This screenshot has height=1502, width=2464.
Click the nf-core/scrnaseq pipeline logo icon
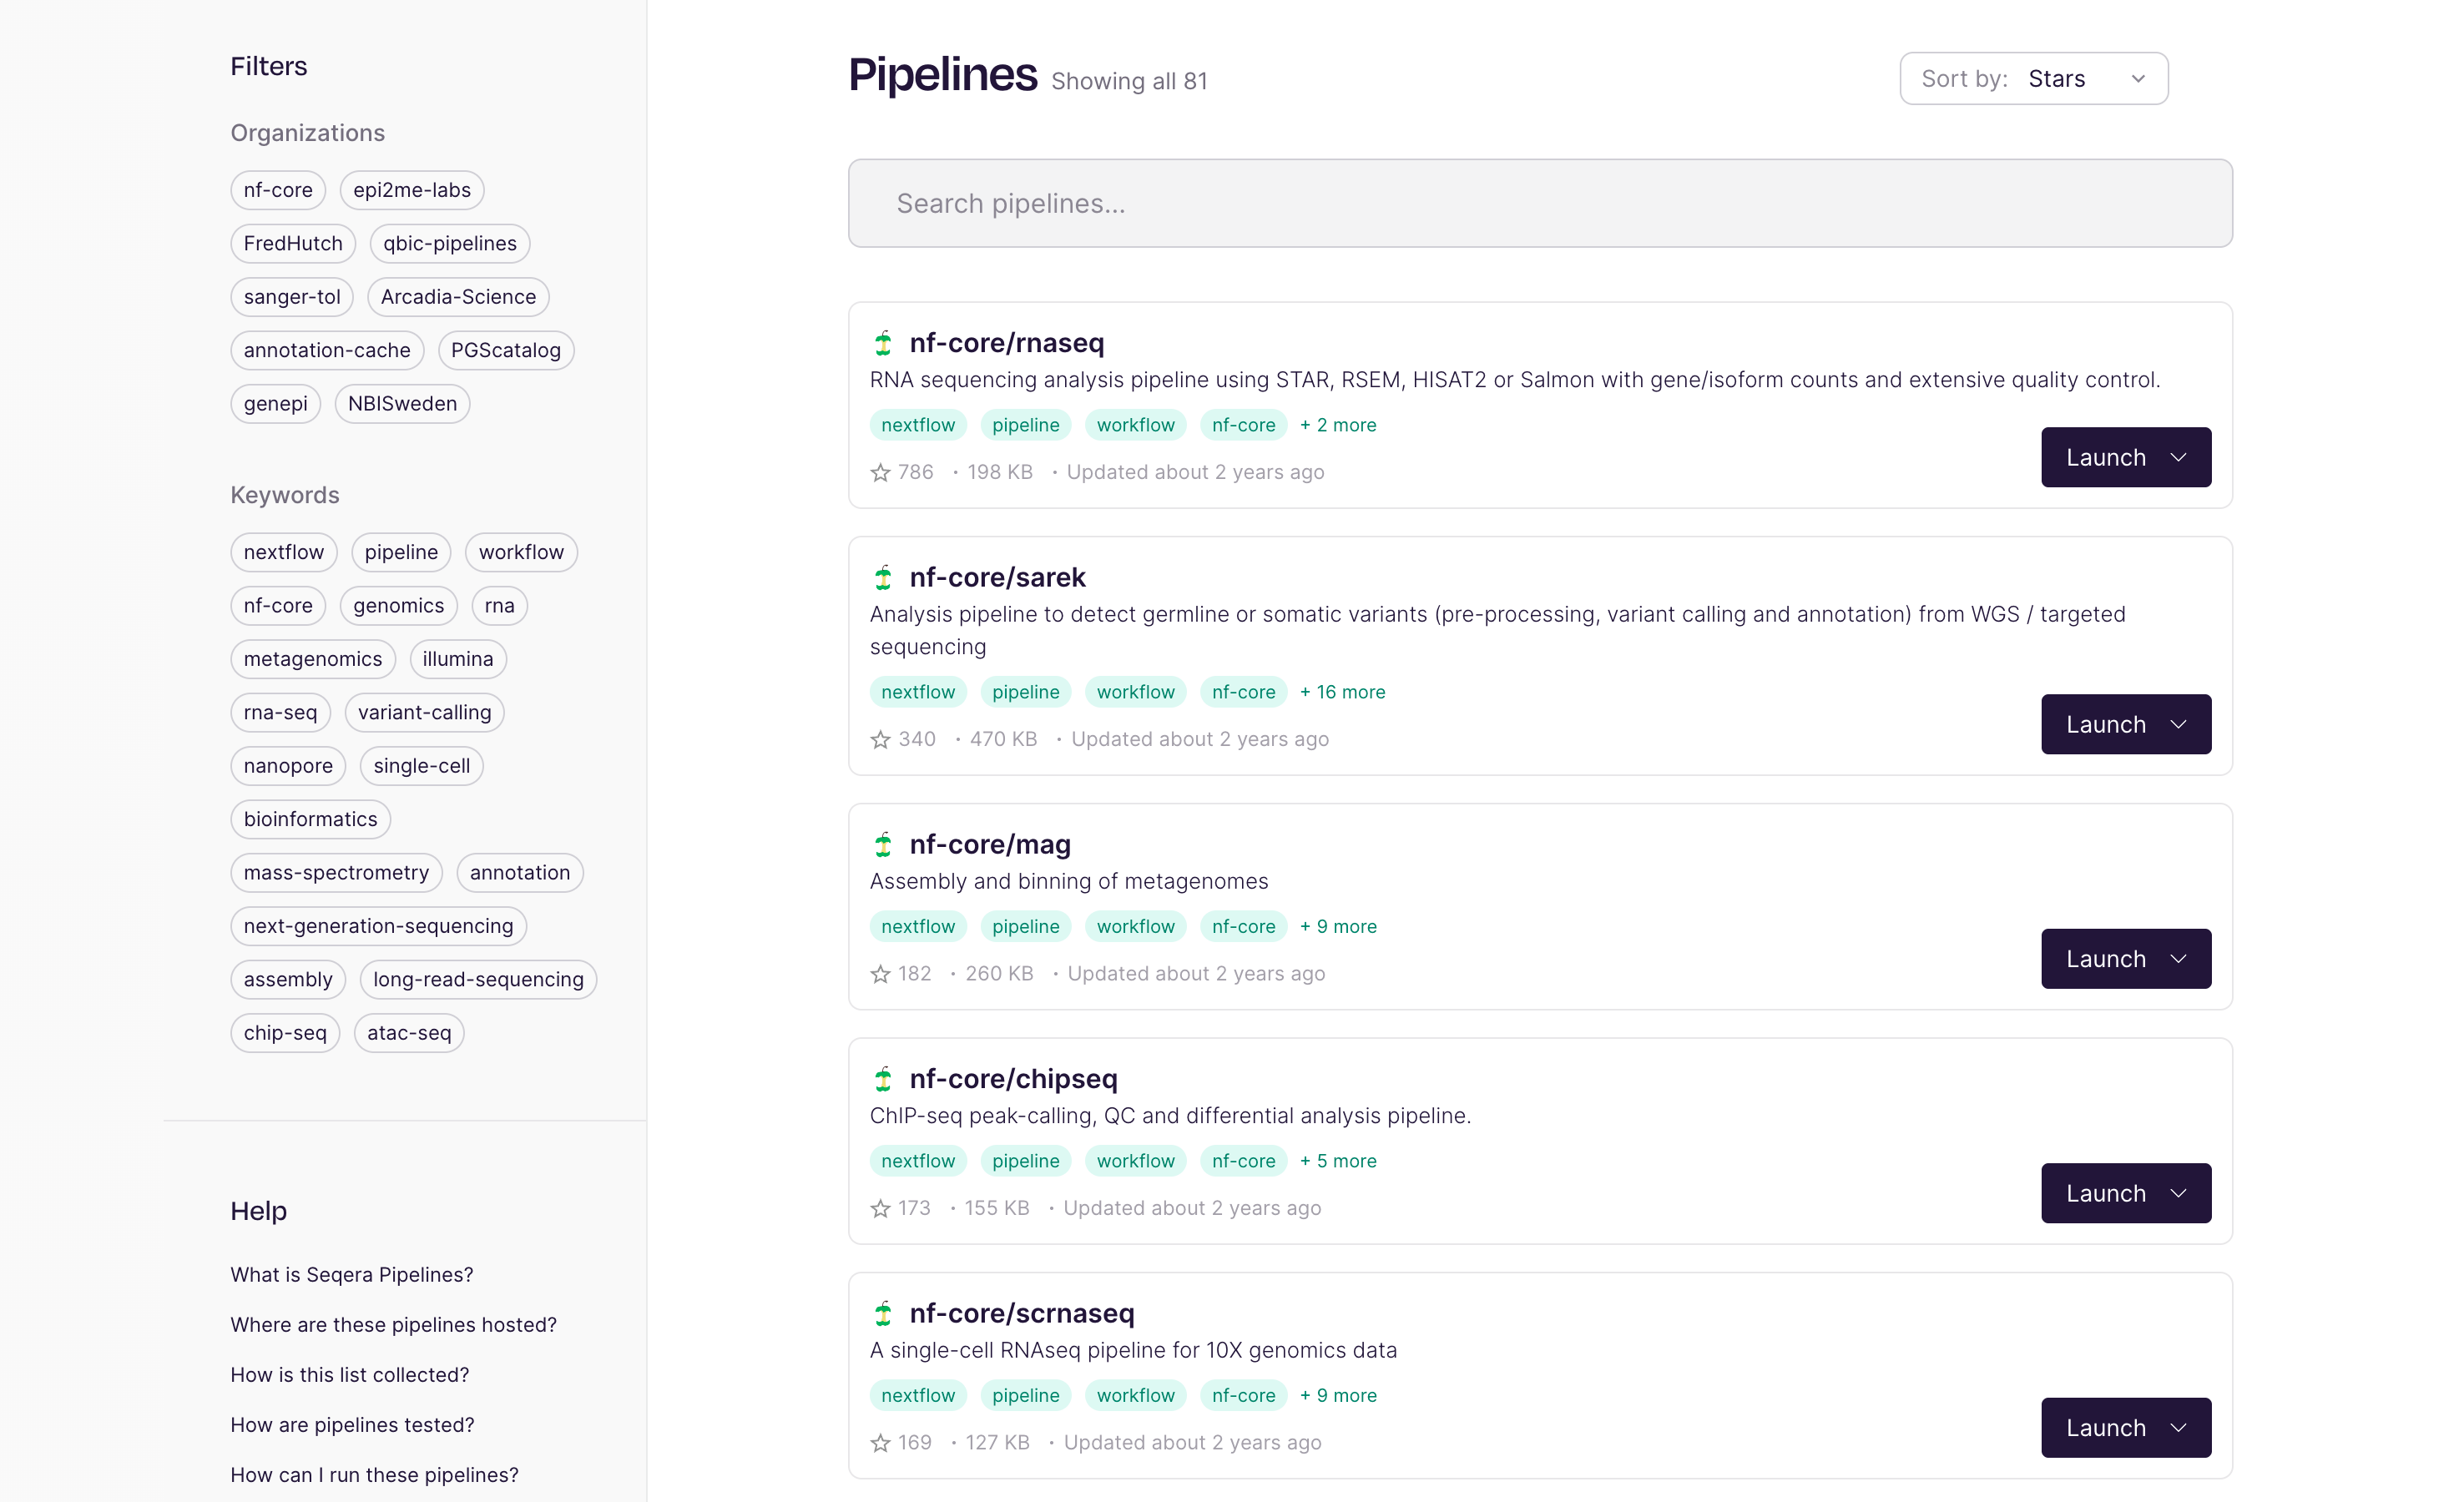(x=883, y=1313)
